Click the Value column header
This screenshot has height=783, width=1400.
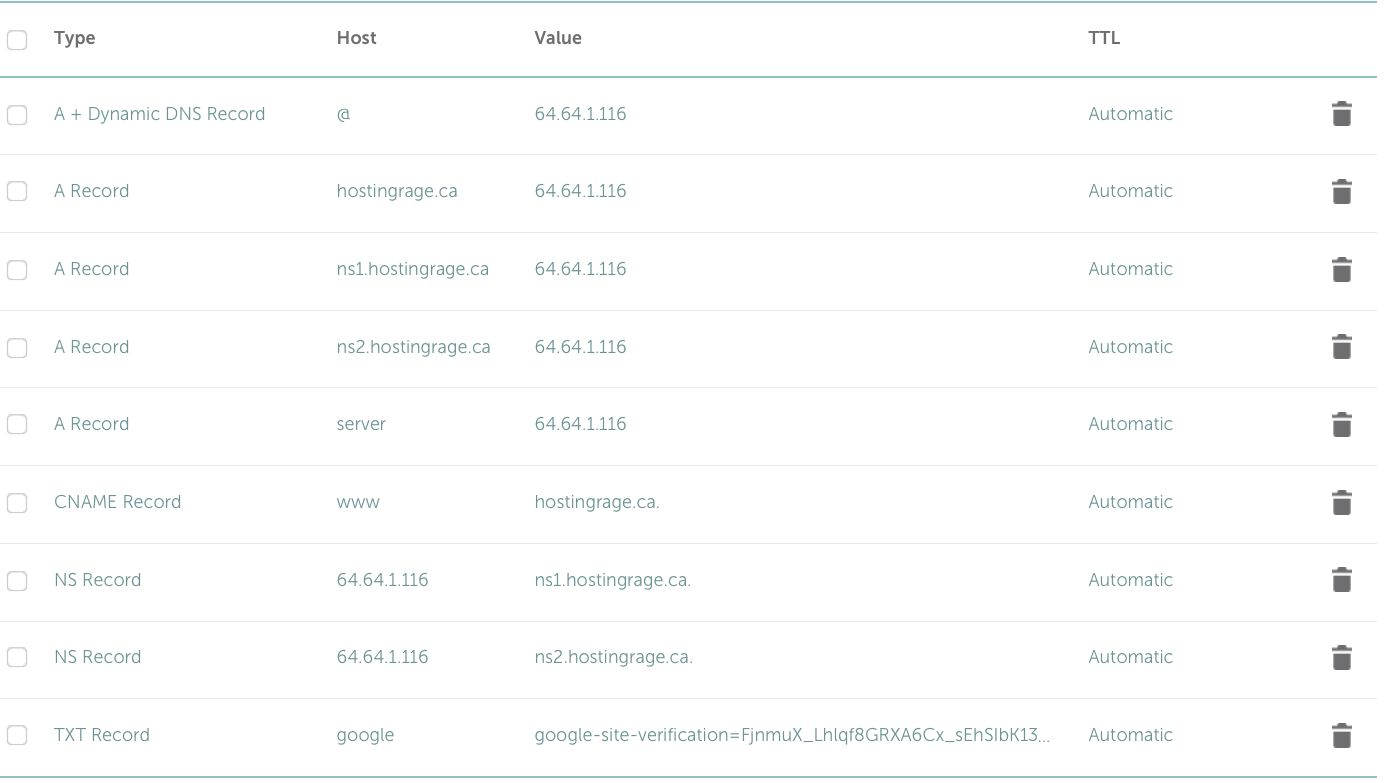558,38
